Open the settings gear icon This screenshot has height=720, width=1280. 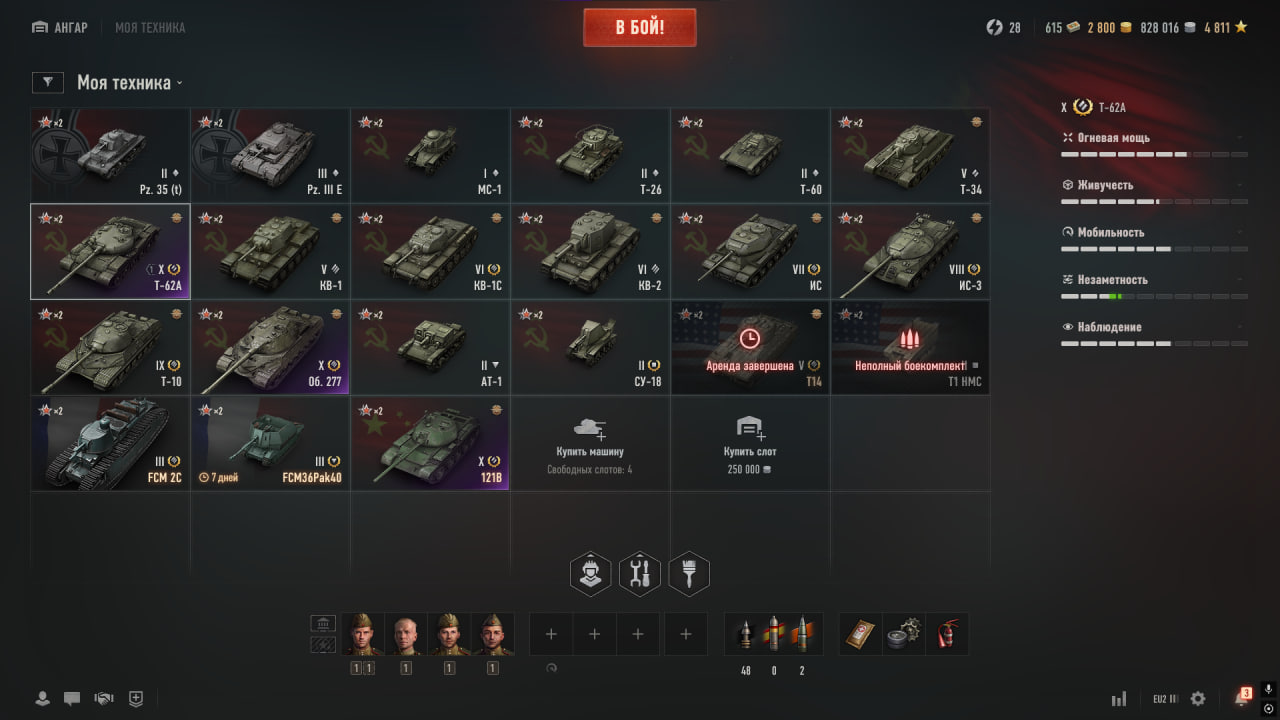pyautogui.click(x=1198, y=699)
